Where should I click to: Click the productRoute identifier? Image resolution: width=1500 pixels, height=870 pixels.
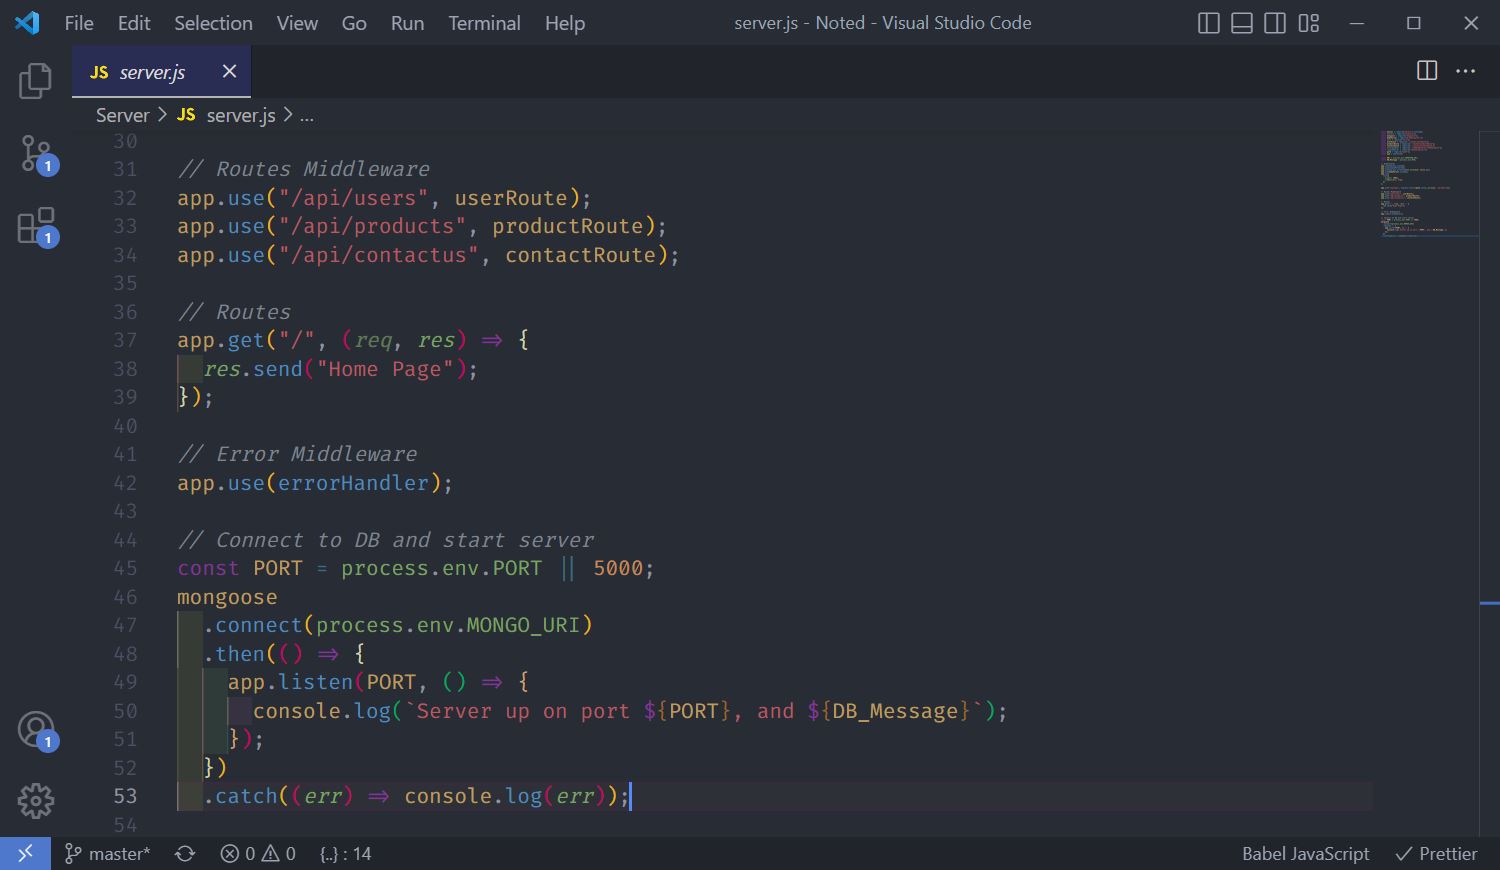pyautogui.click(x=567, y=226)
